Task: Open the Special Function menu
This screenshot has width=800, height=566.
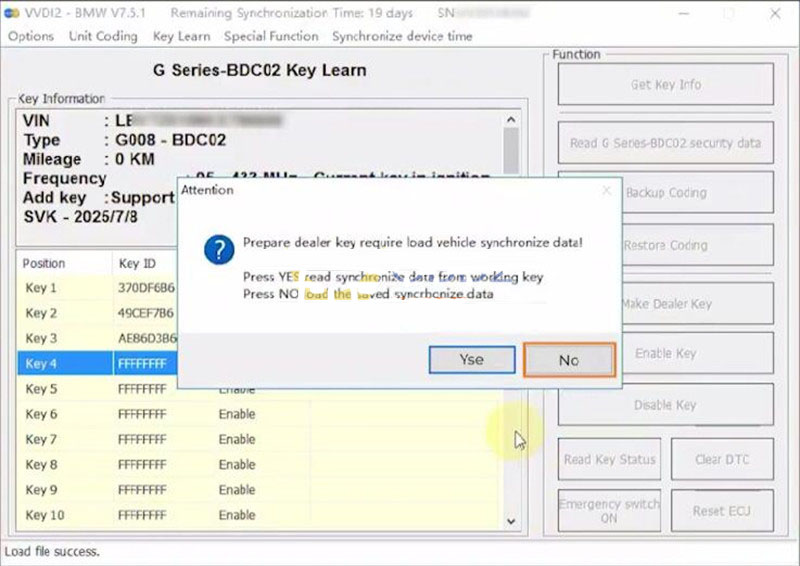Action: pos(271,36)
